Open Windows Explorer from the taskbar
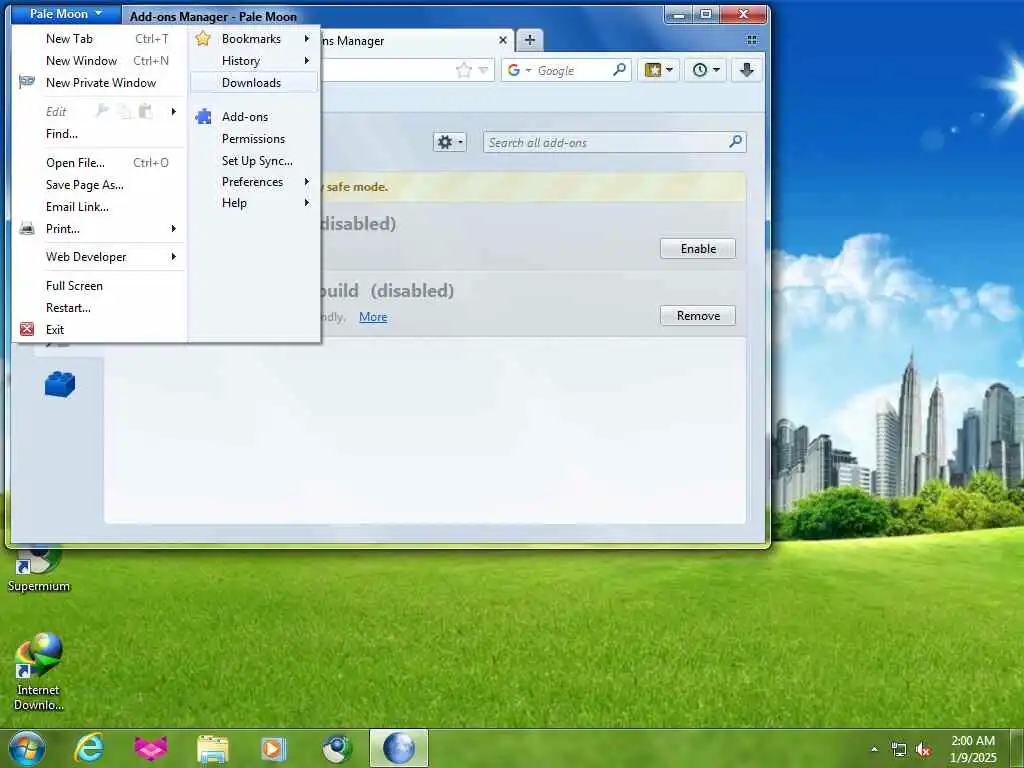1024x768 pixels. [x=212, y=749]
